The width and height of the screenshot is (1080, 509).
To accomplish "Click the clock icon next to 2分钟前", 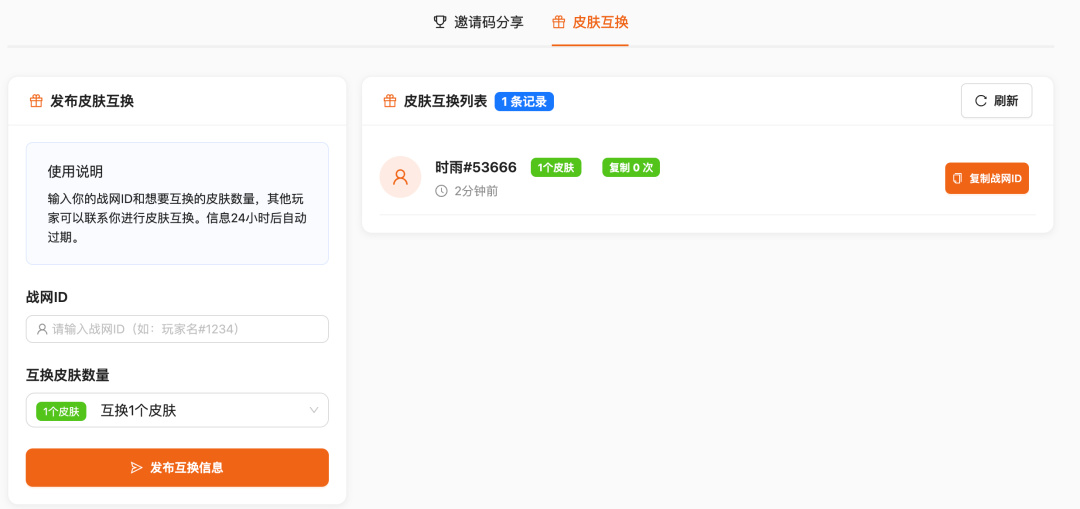I will pos(442,191).
